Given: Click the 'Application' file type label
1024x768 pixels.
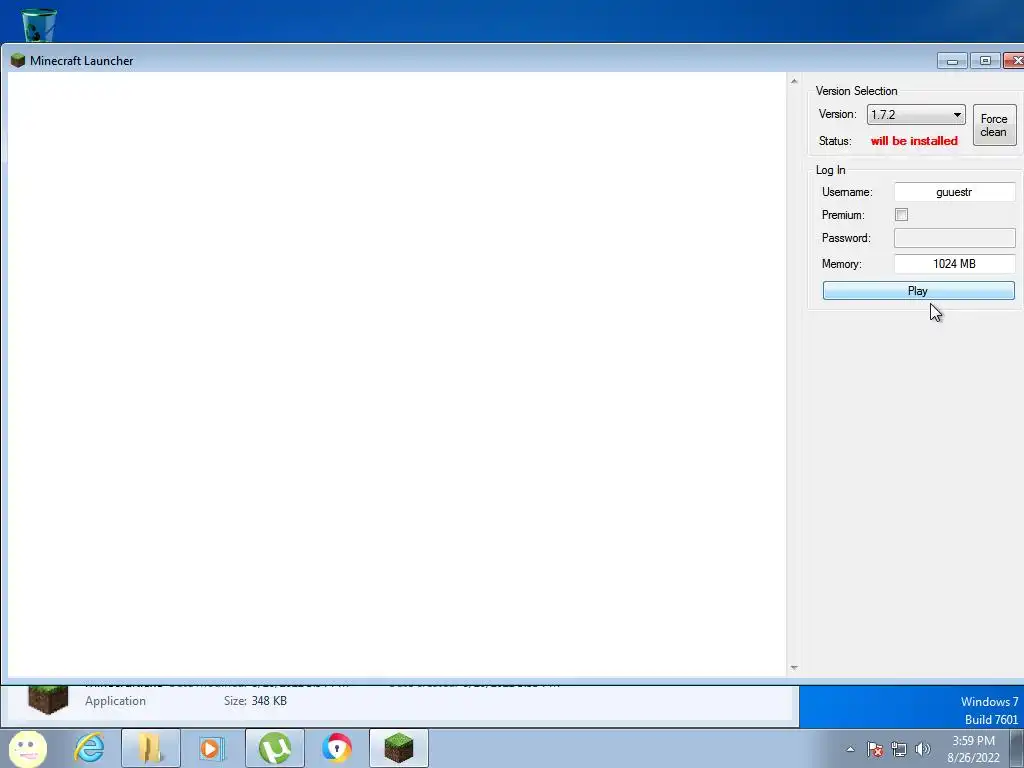Looking at the screenshot, I should (x=115, y=701).
